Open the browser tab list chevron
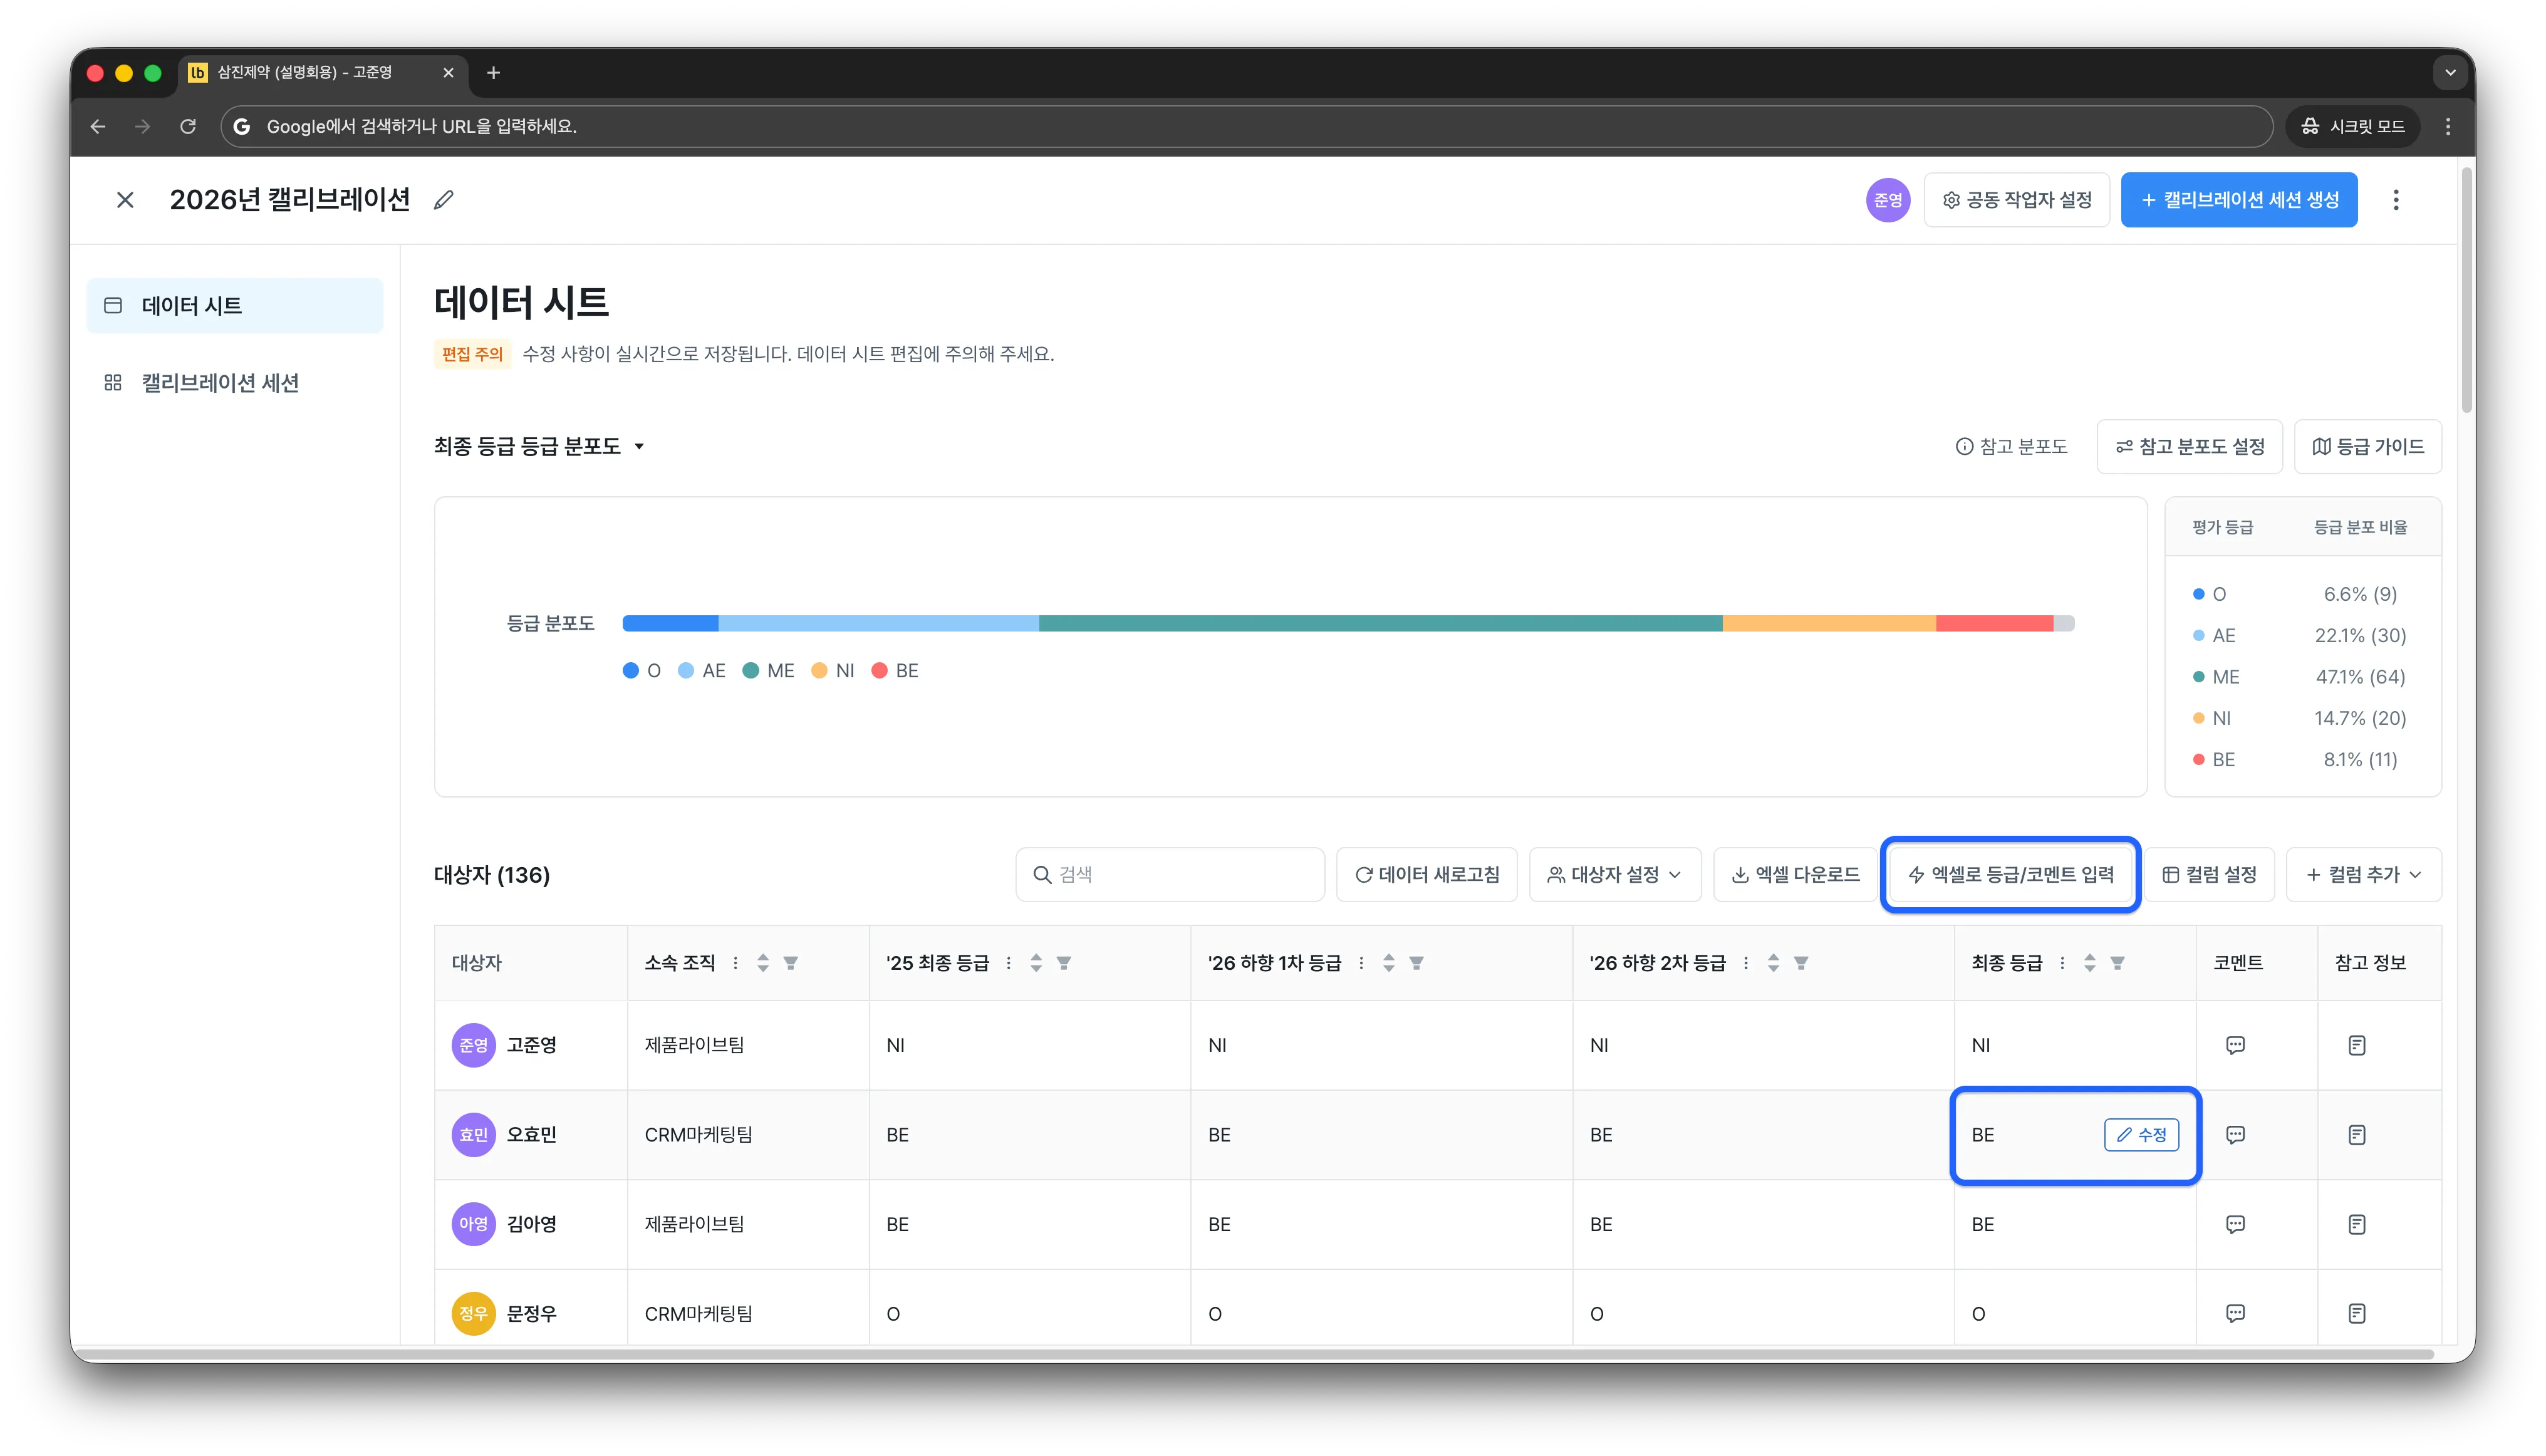This screenshot has height=1456, width=2546. pyautogui.click(x=2449, y=73)
